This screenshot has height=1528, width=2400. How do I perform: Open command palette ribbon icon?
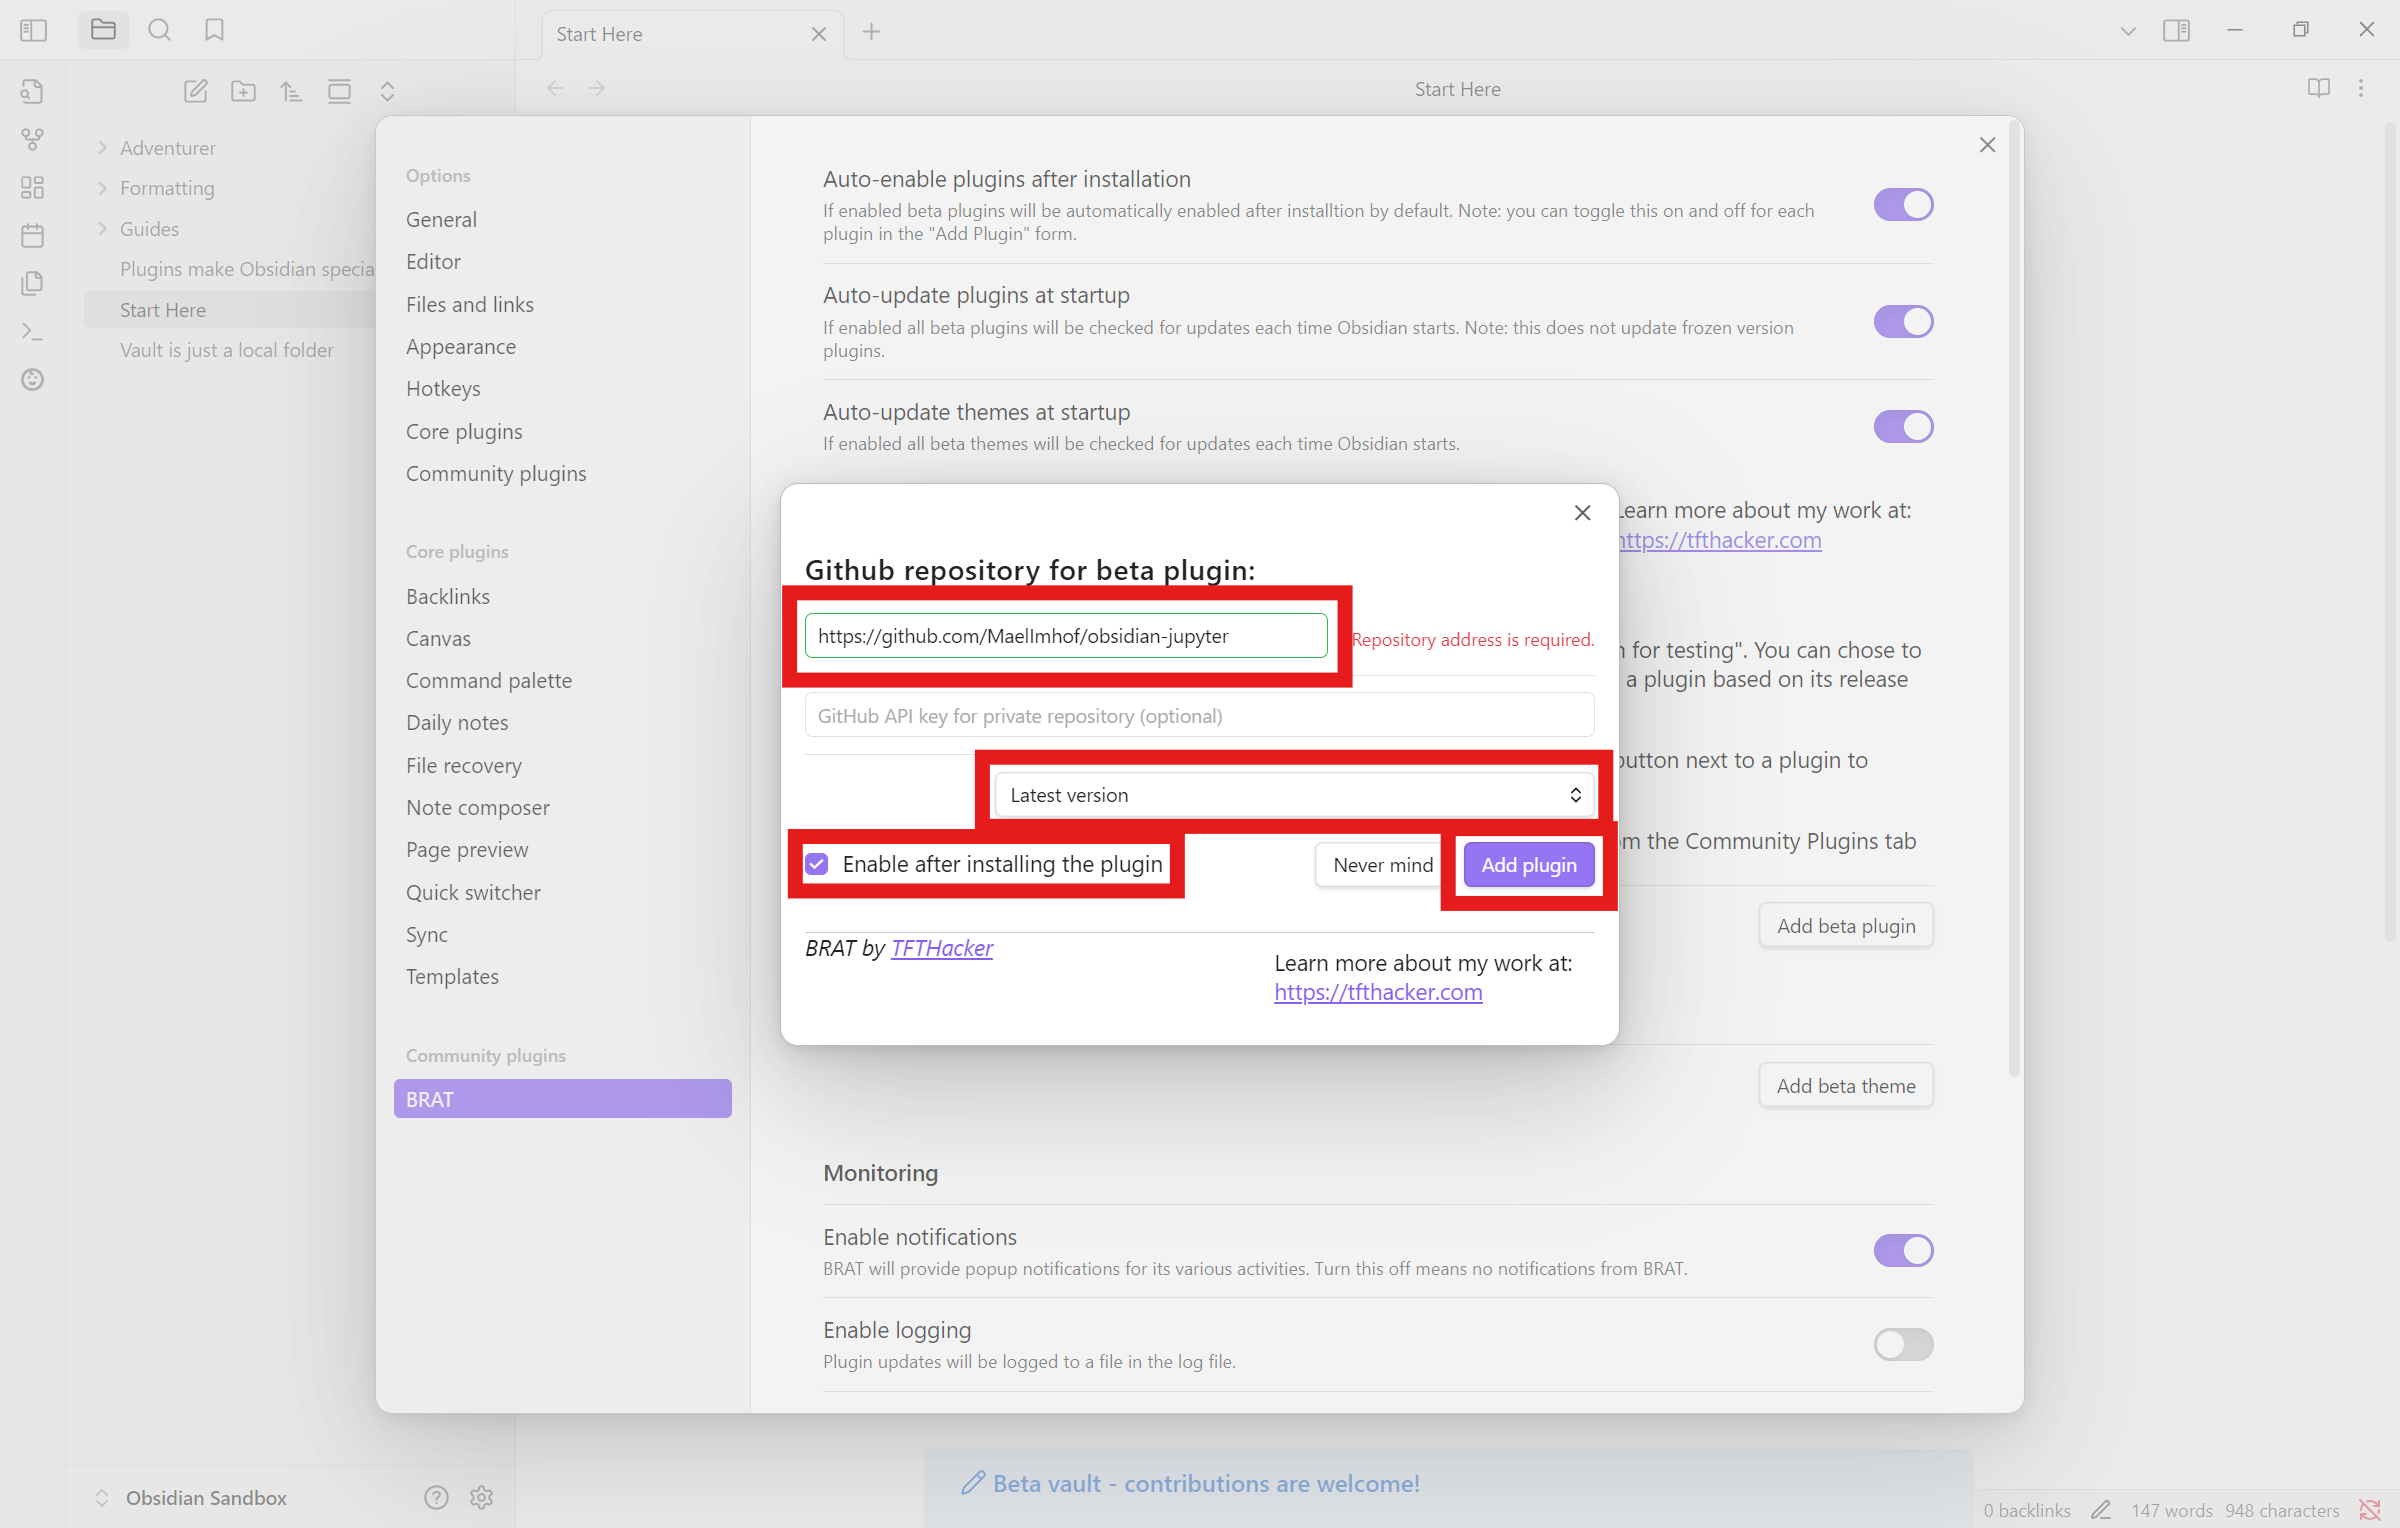tap(32, 331)
